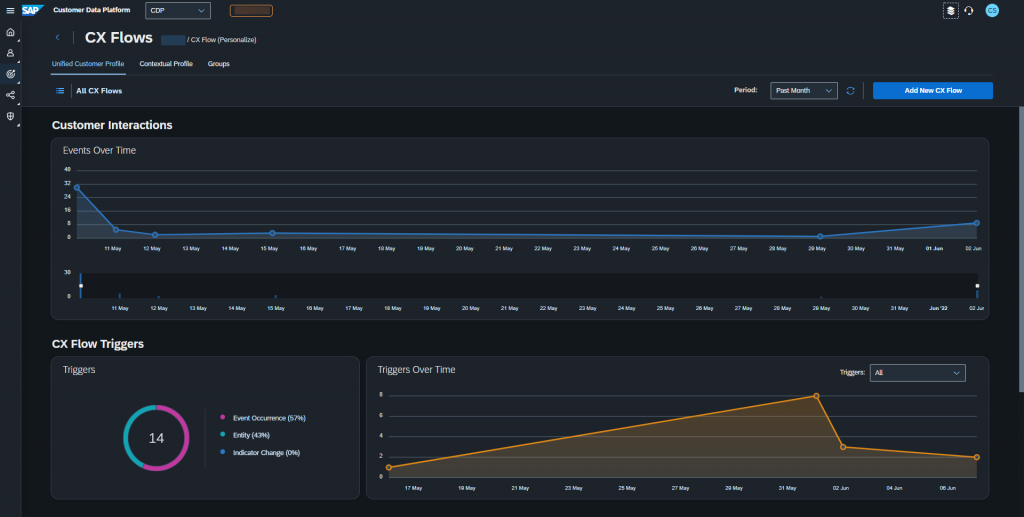Click the triggers point valued 3

(x=843, y=447)
